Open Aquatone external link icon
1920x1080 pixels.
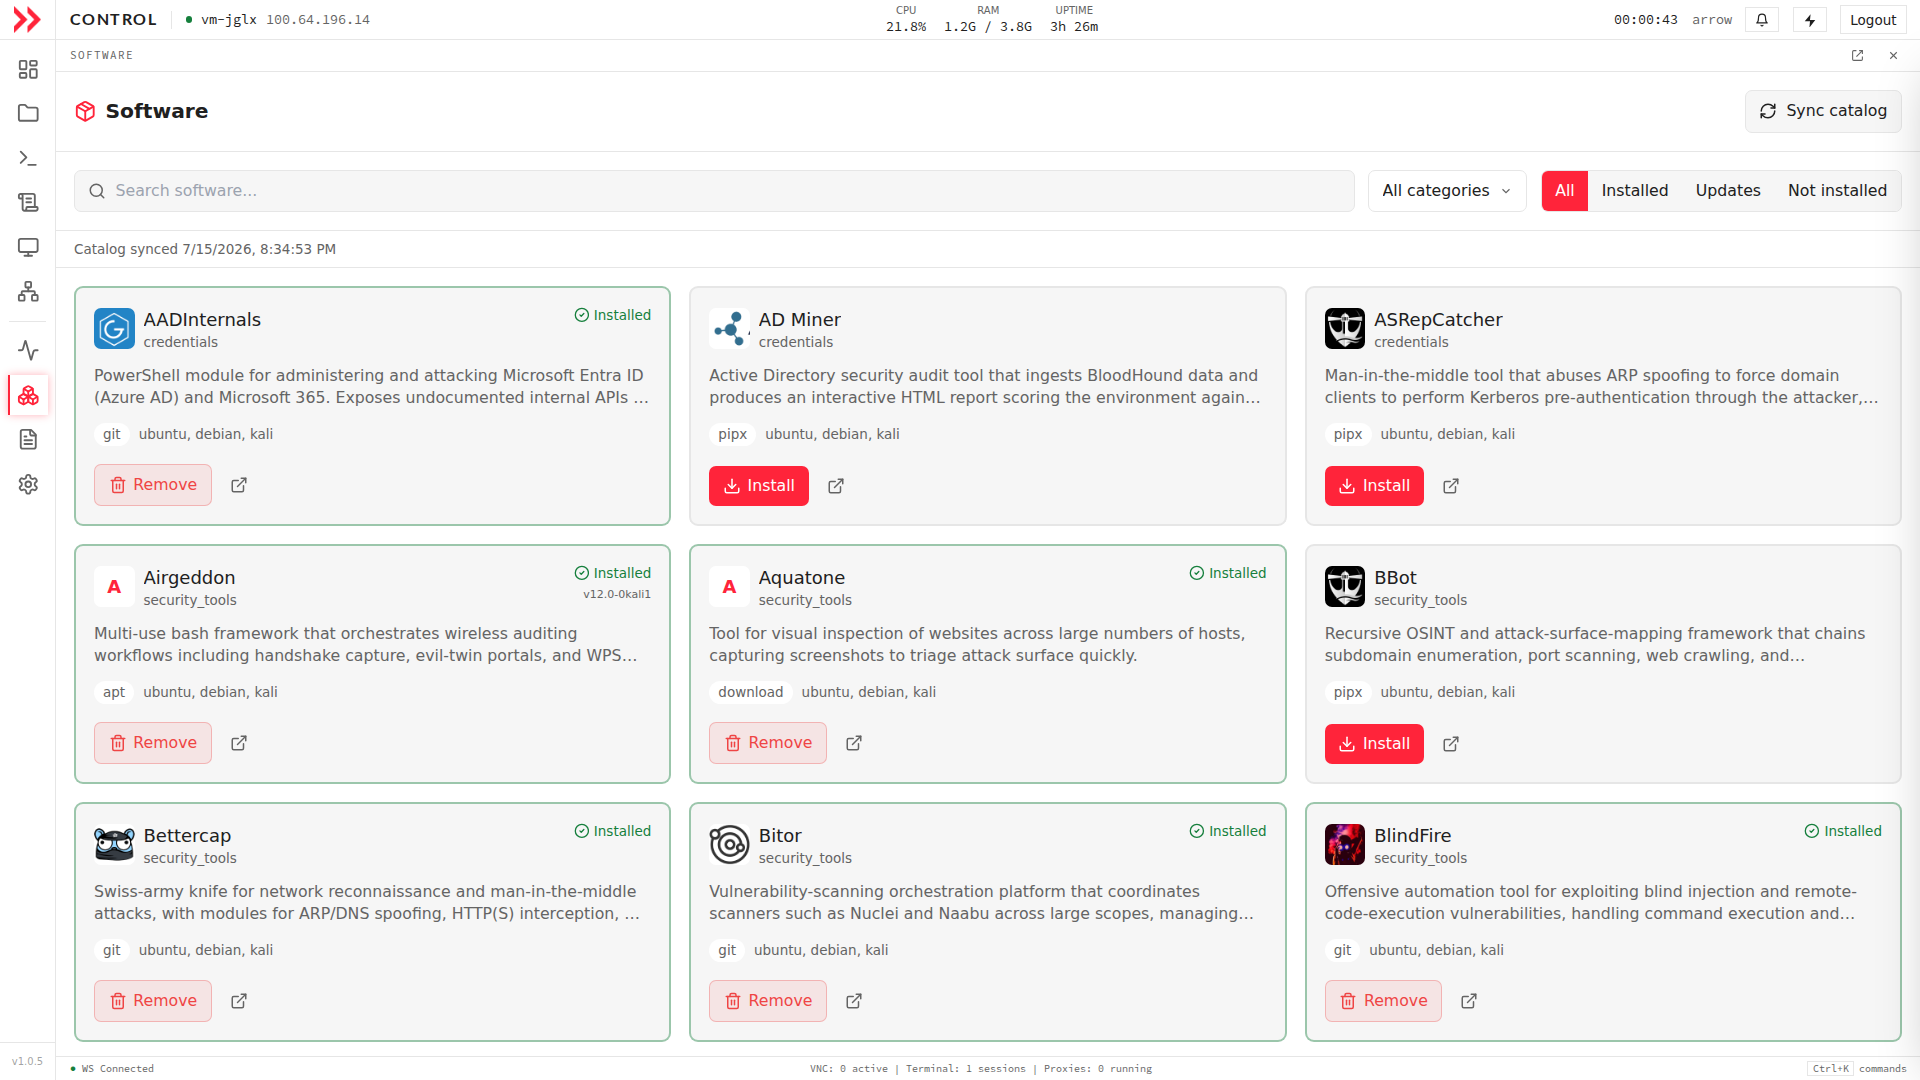click(x=854, y=743)
